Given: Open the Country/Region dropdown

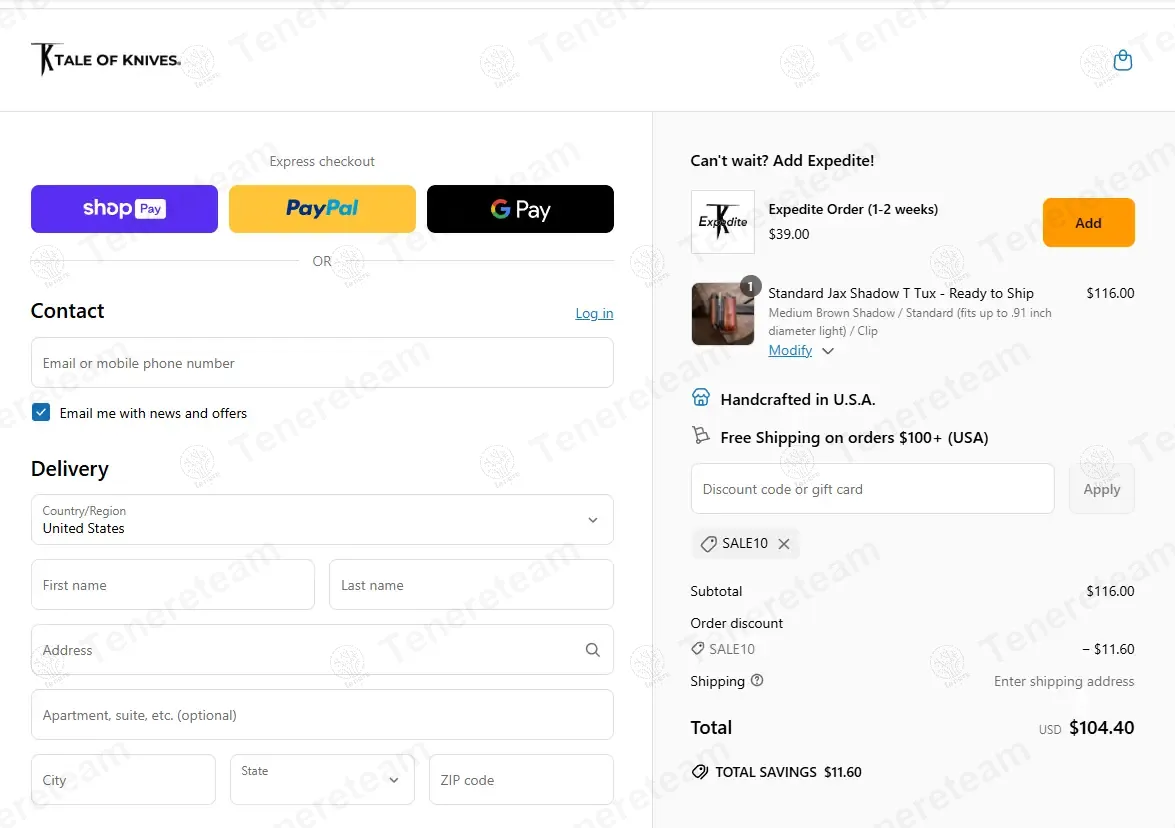Looking at the screenshot, I should [322, 519].
